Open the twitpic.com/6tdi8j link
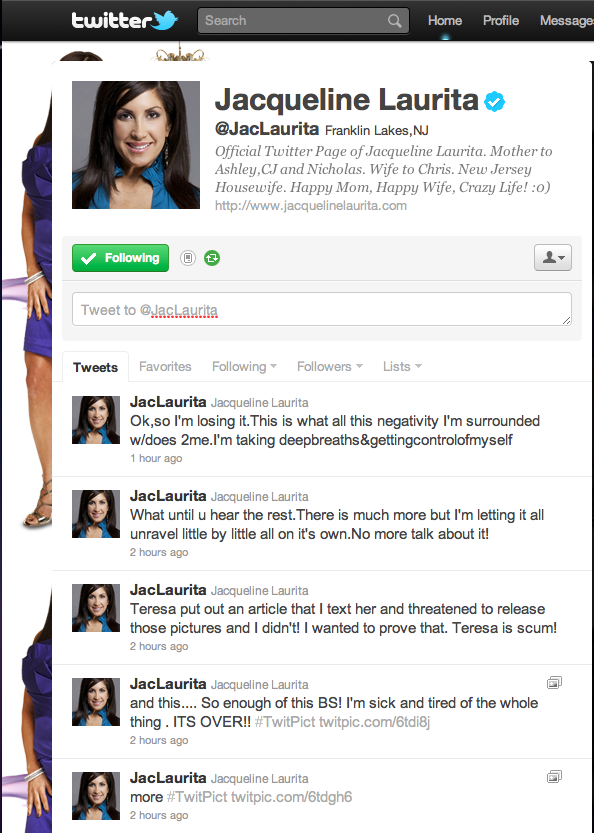This screenshot has width=594, height=833. tap(374, 722)
